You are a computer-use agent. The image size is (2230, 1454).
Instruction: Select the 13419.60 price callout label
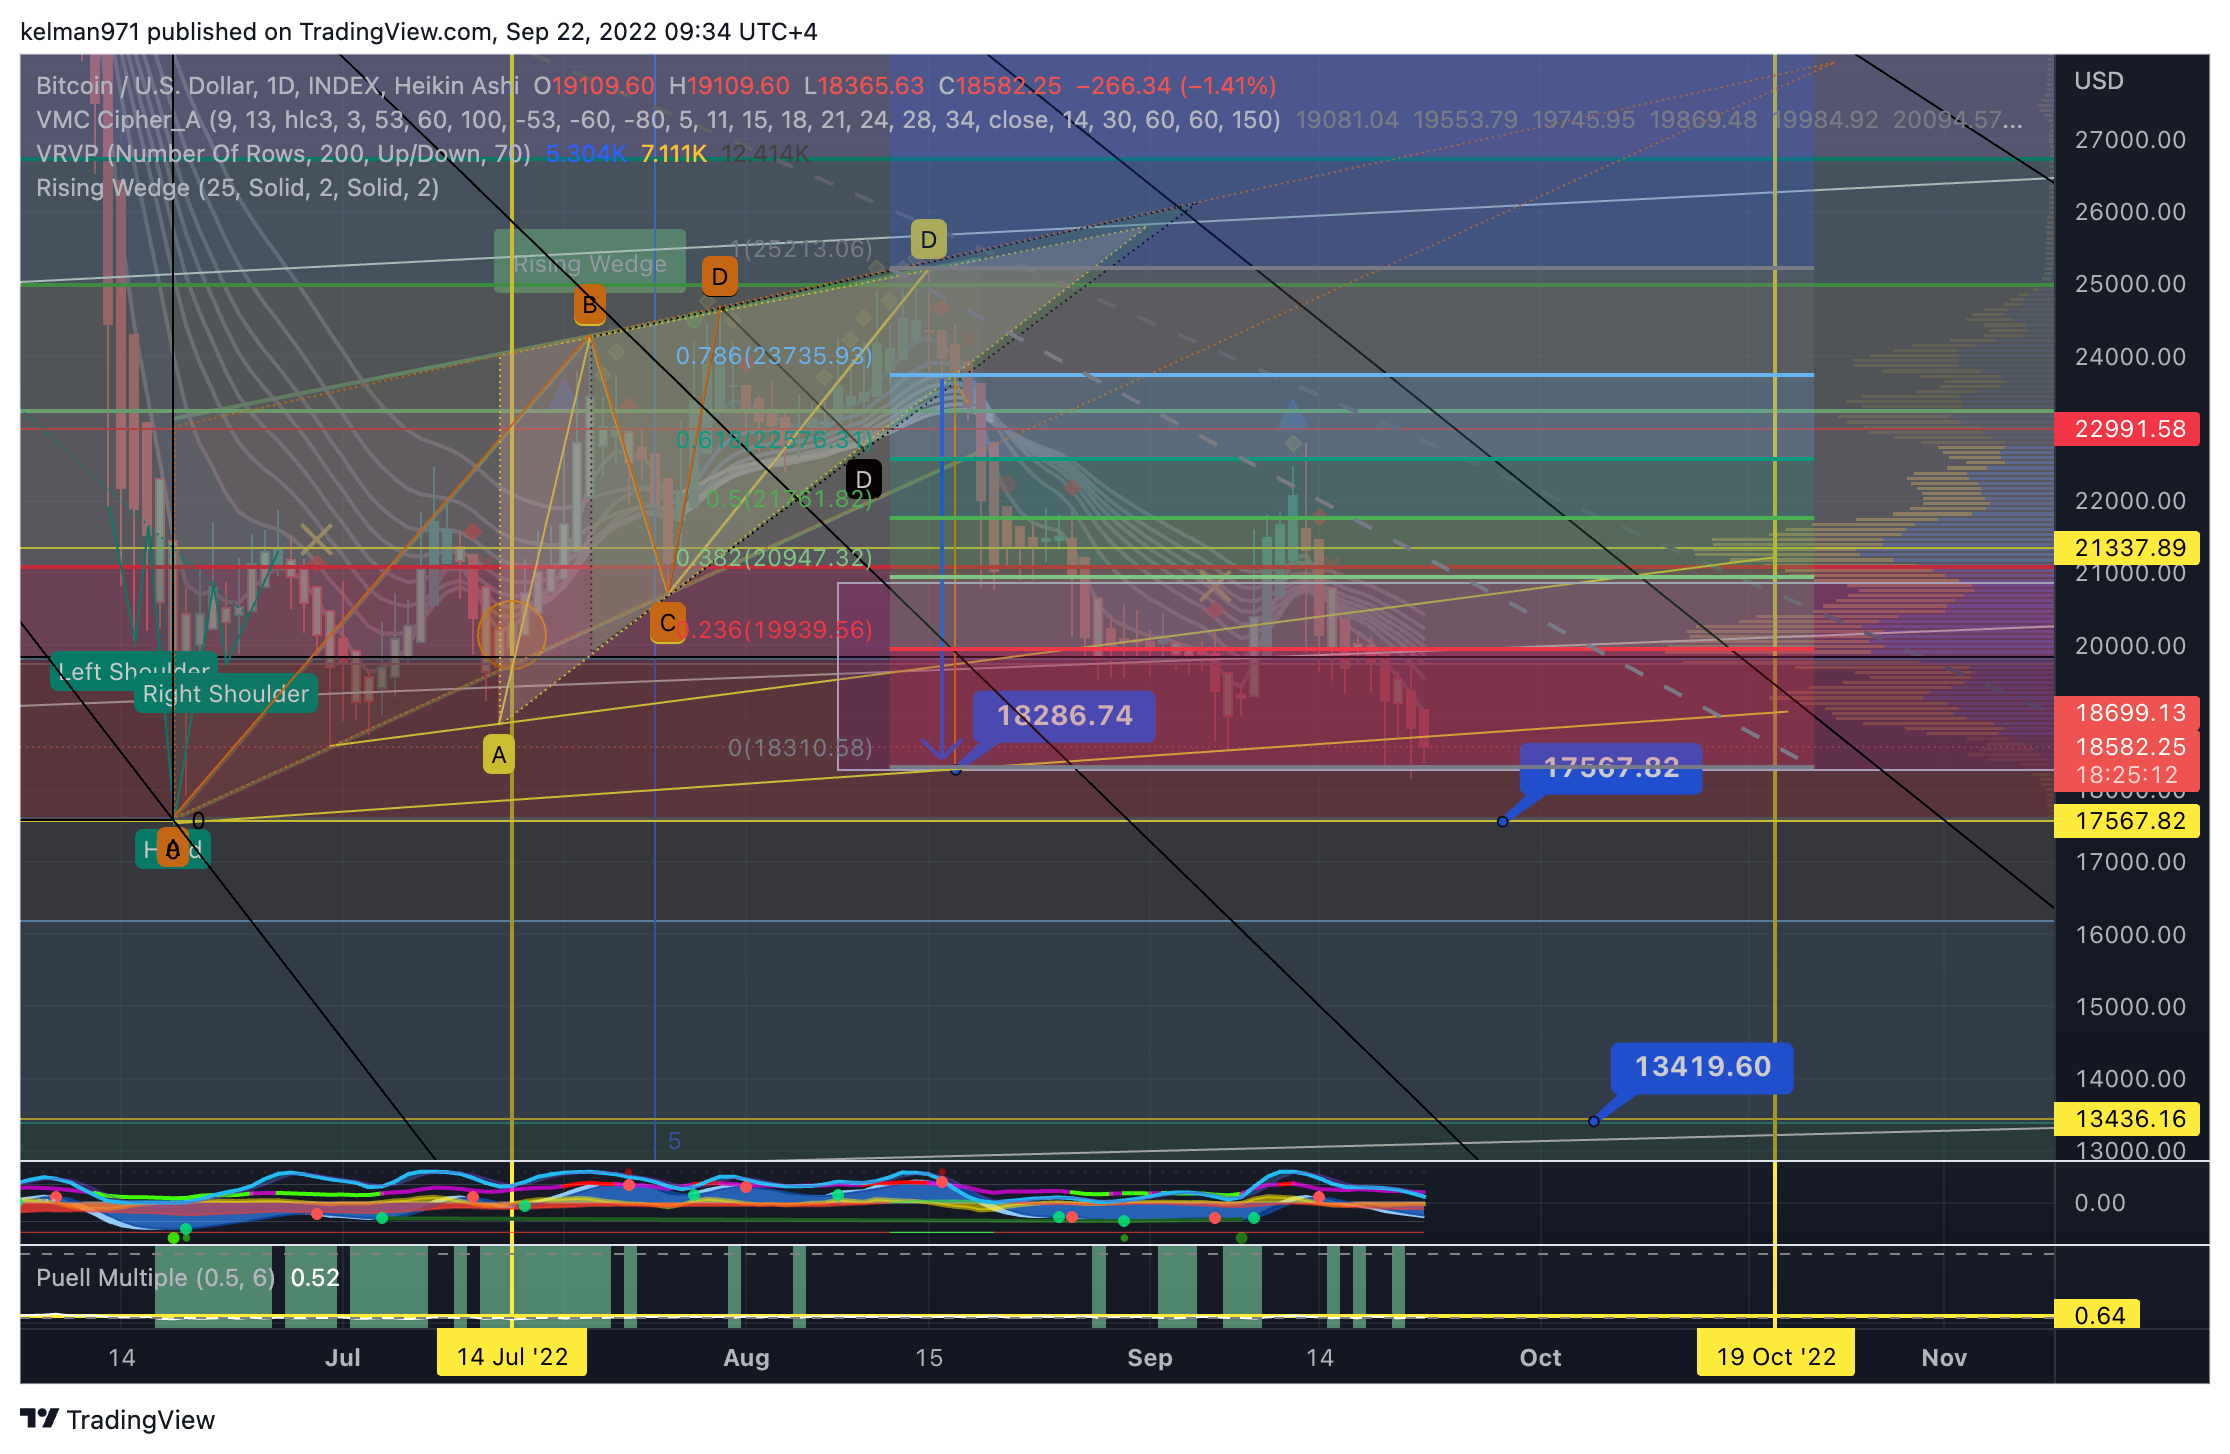point(1702,1067)
